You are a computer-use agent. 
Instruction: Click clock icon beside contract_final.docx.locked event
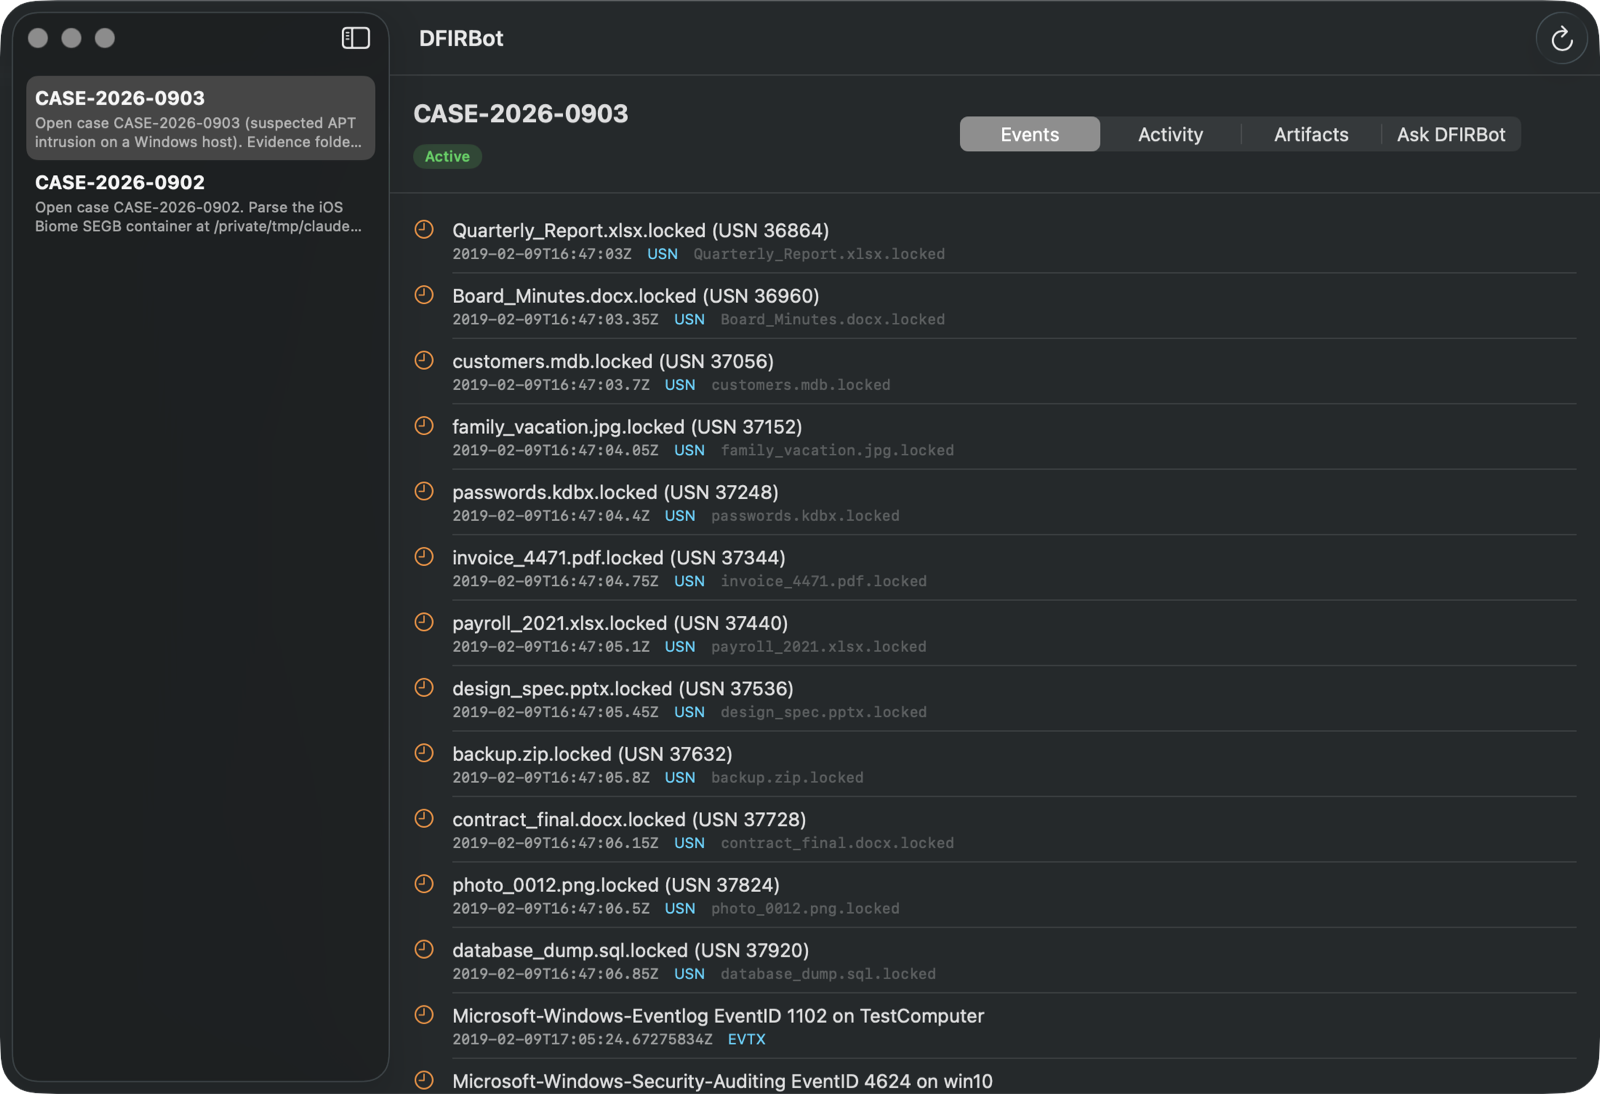coord(424,819)
